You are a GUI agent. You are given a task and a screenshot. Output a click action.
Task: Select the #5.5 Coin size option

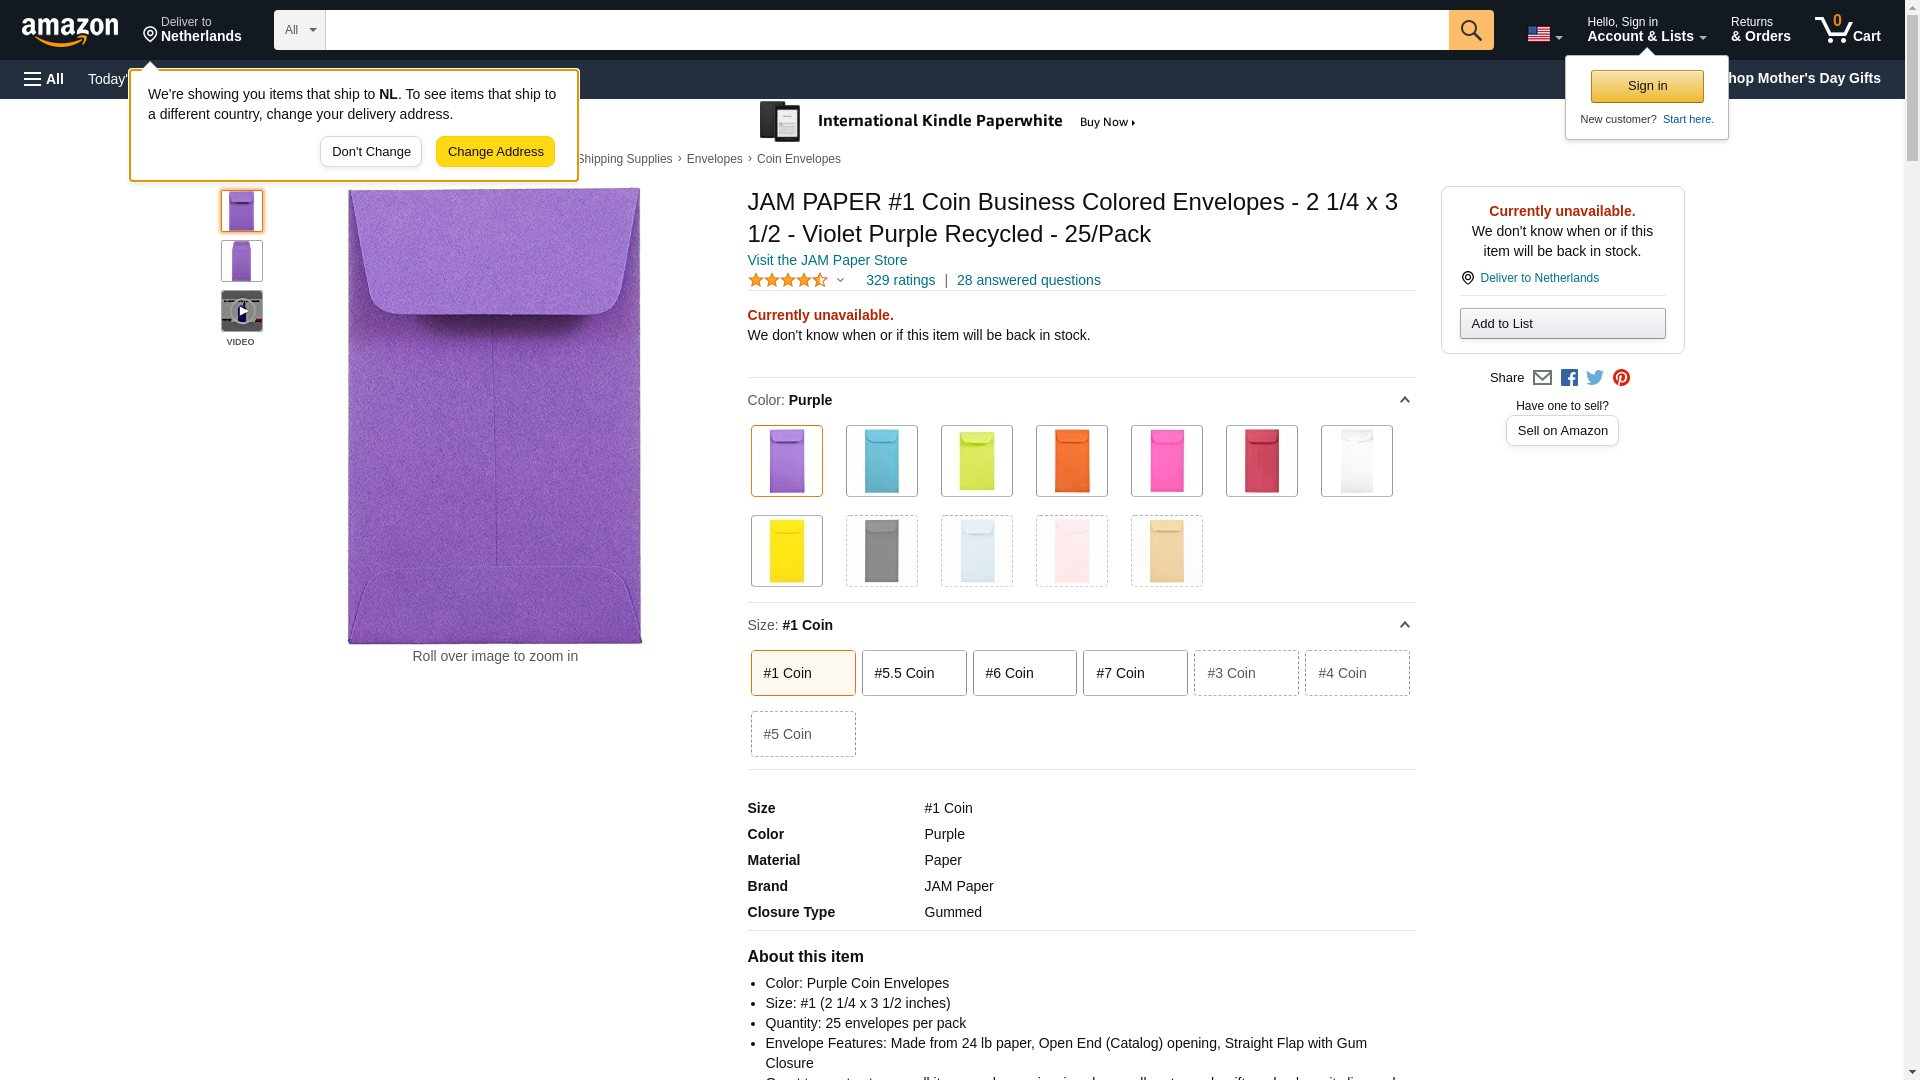(x=913, y=673)
